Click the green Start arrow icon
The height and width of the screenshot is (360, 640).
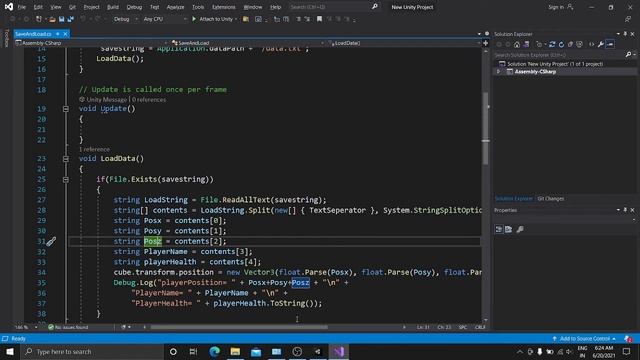(x=194, y=19)
